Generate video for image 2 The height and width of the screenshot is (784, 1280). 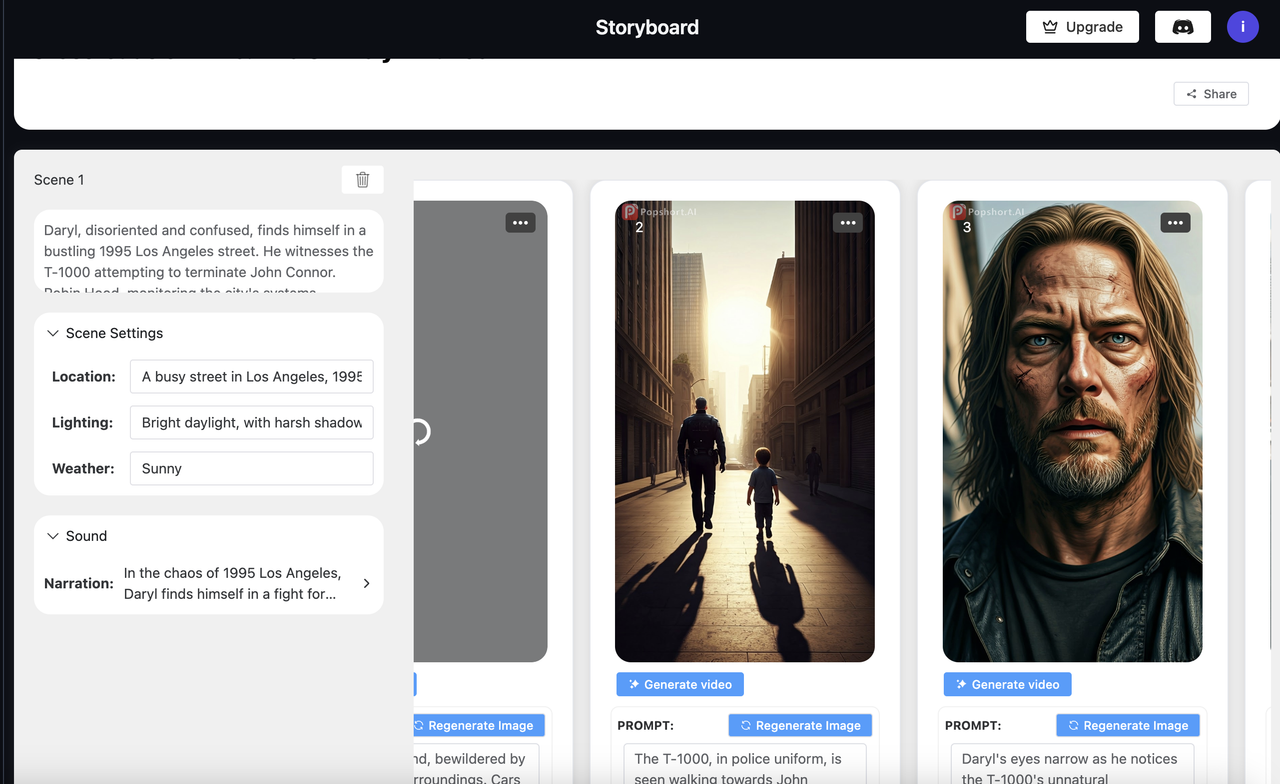pyautogui.click(x=680, y=685)
